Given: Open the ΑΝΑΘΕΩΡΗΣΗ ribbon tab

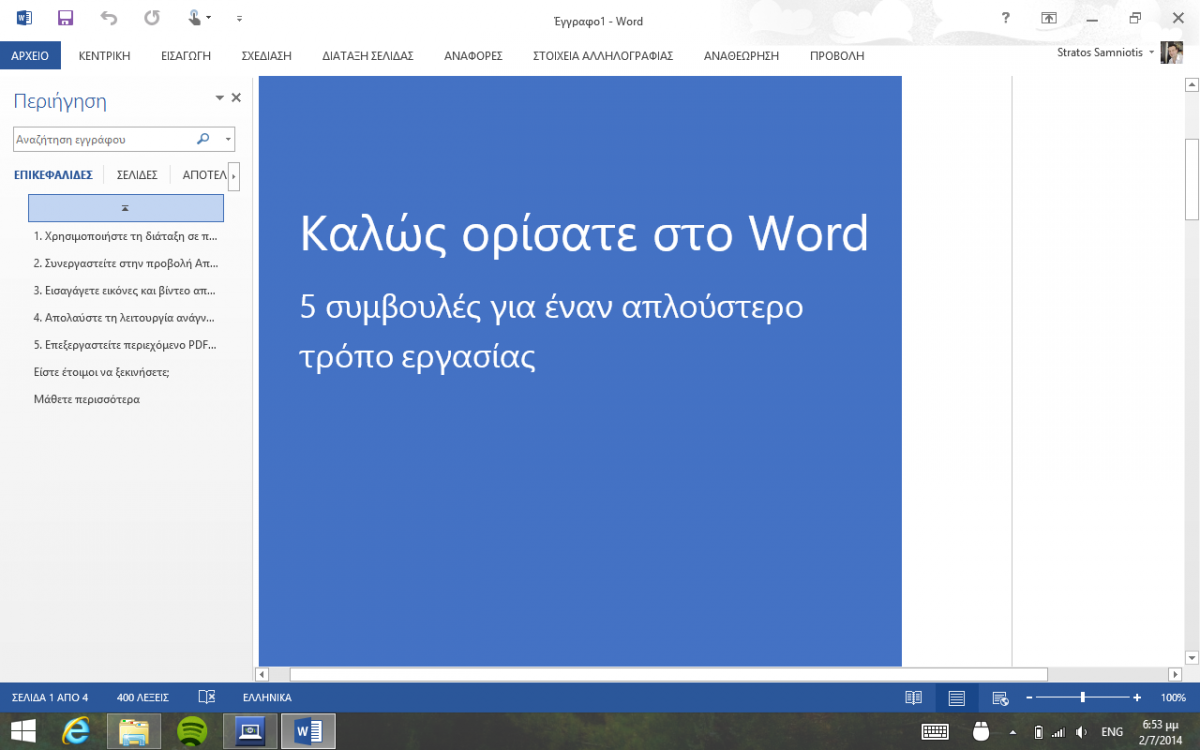Looking at the screenshot, I should coord(741,56).
